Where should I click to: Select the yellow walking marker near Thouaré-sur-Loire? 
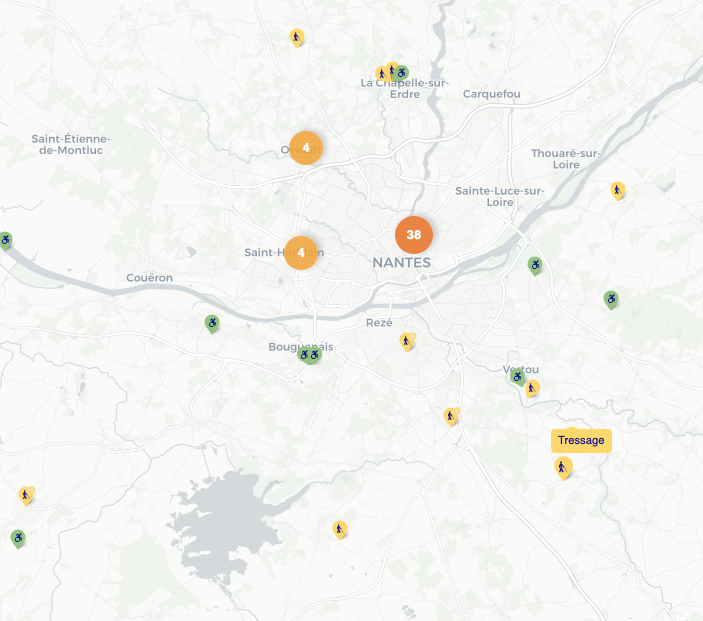[x=618, y=189]
